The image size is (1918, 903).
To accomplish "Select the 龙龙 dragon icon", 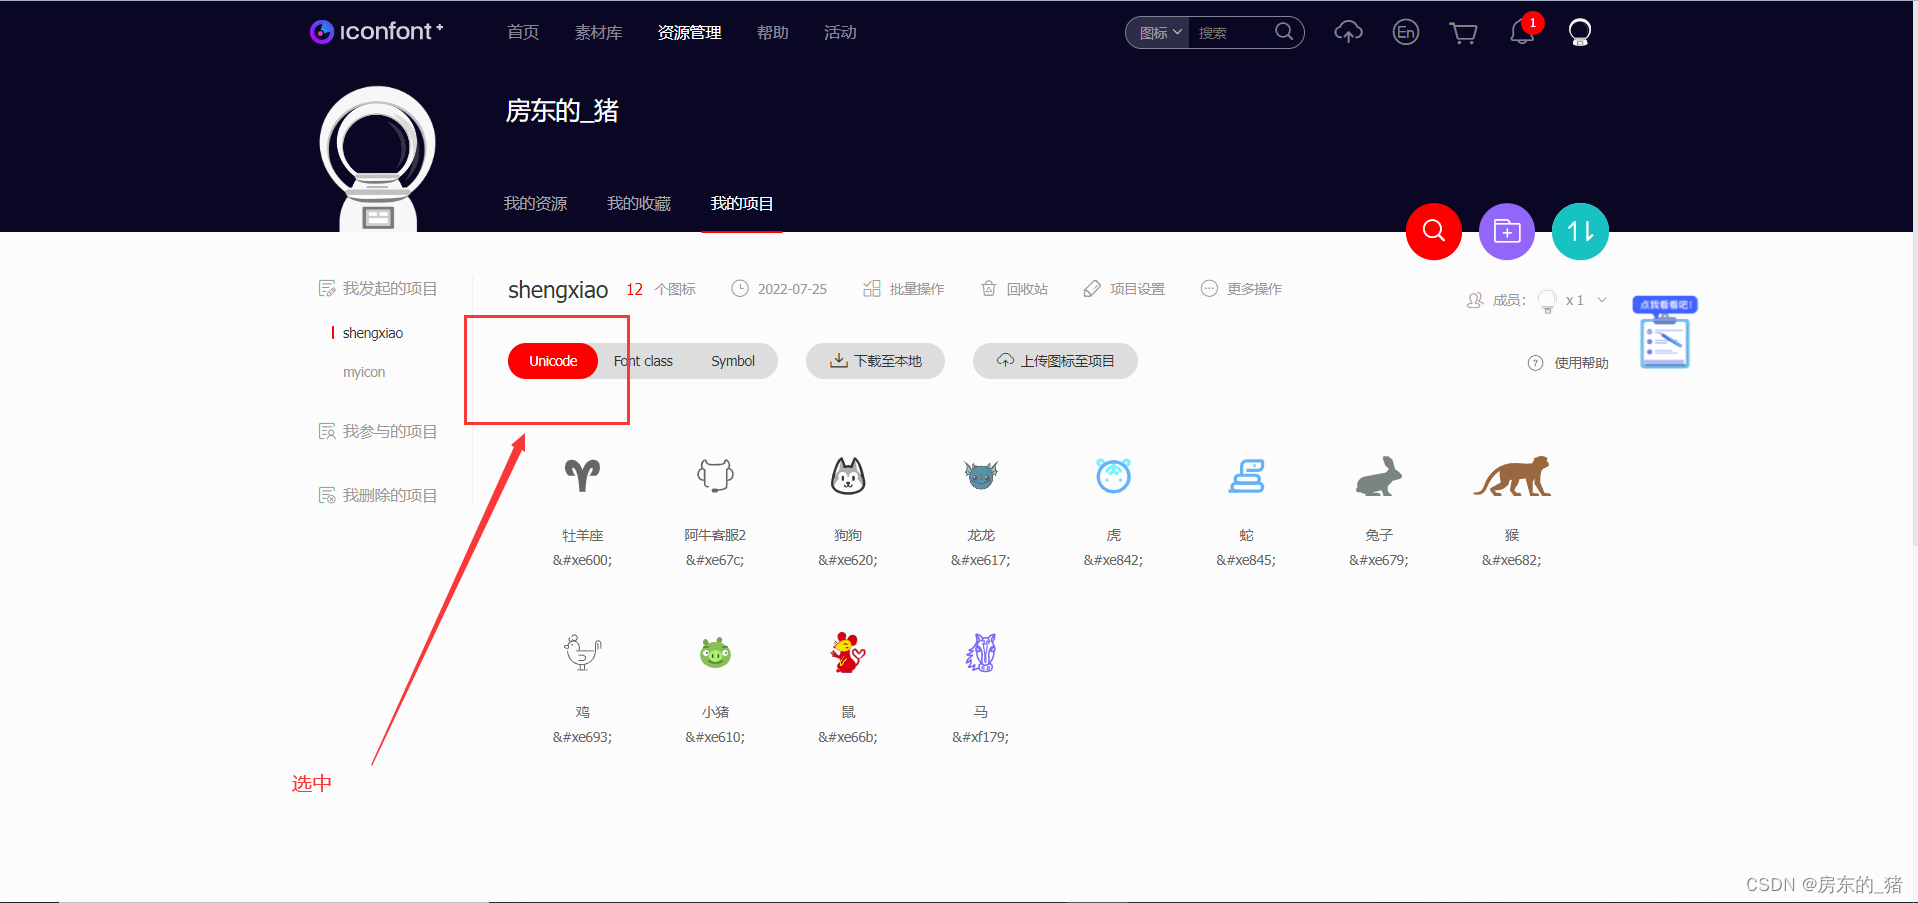I will [981, 476].
